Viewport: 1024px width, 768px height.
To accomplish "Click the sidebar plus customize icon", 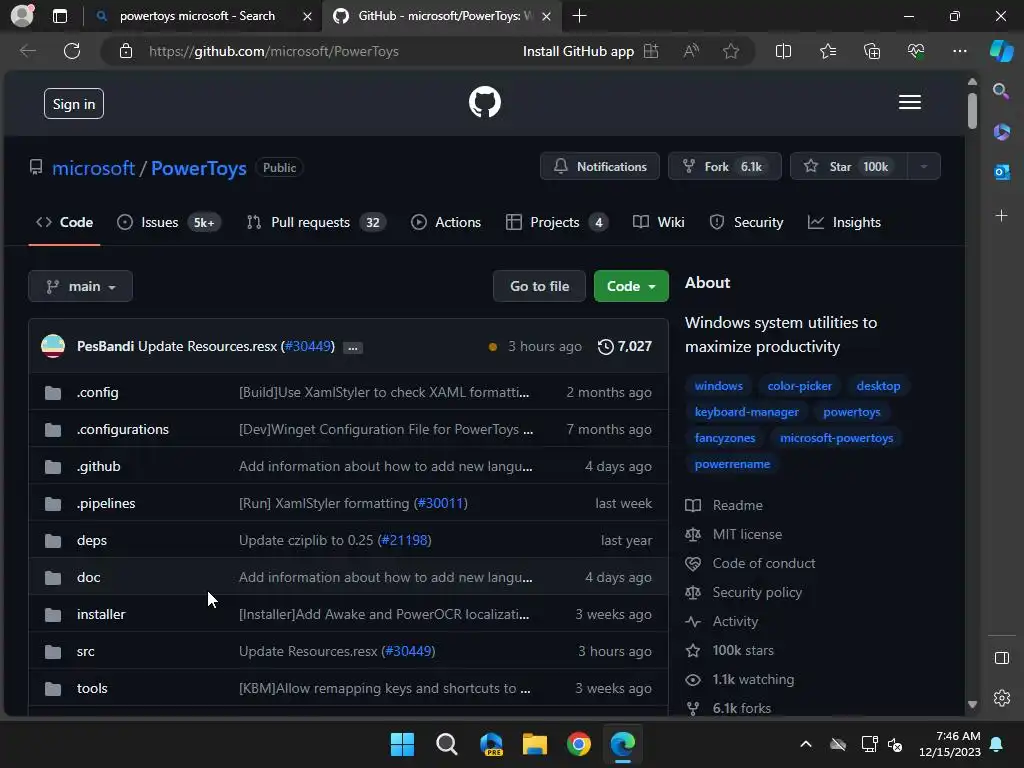I will tap(1001, 216).
